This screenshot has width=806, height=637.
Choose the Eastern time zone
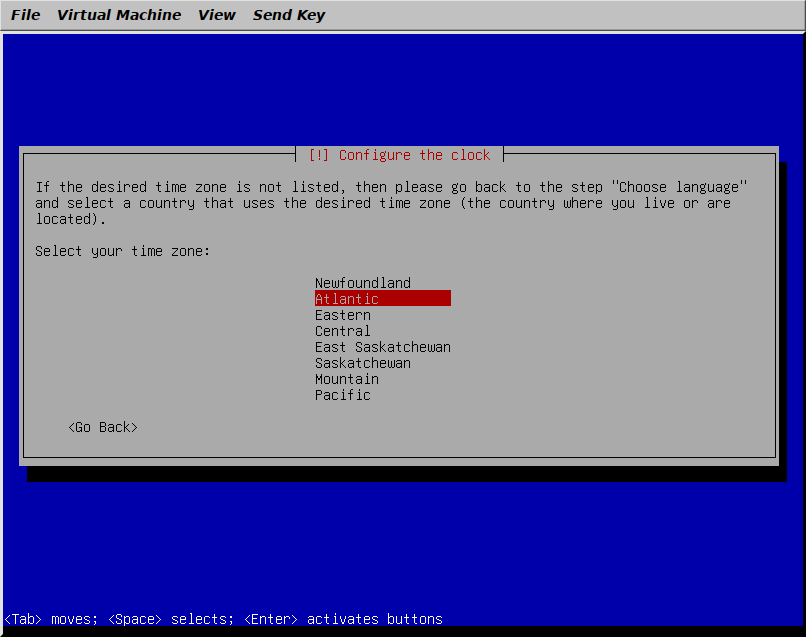[x=342, y=315]
